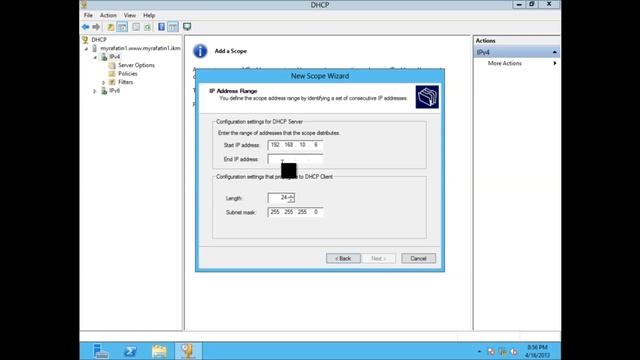Select Policies in tree
640x360 pixels.
point(127,73)
